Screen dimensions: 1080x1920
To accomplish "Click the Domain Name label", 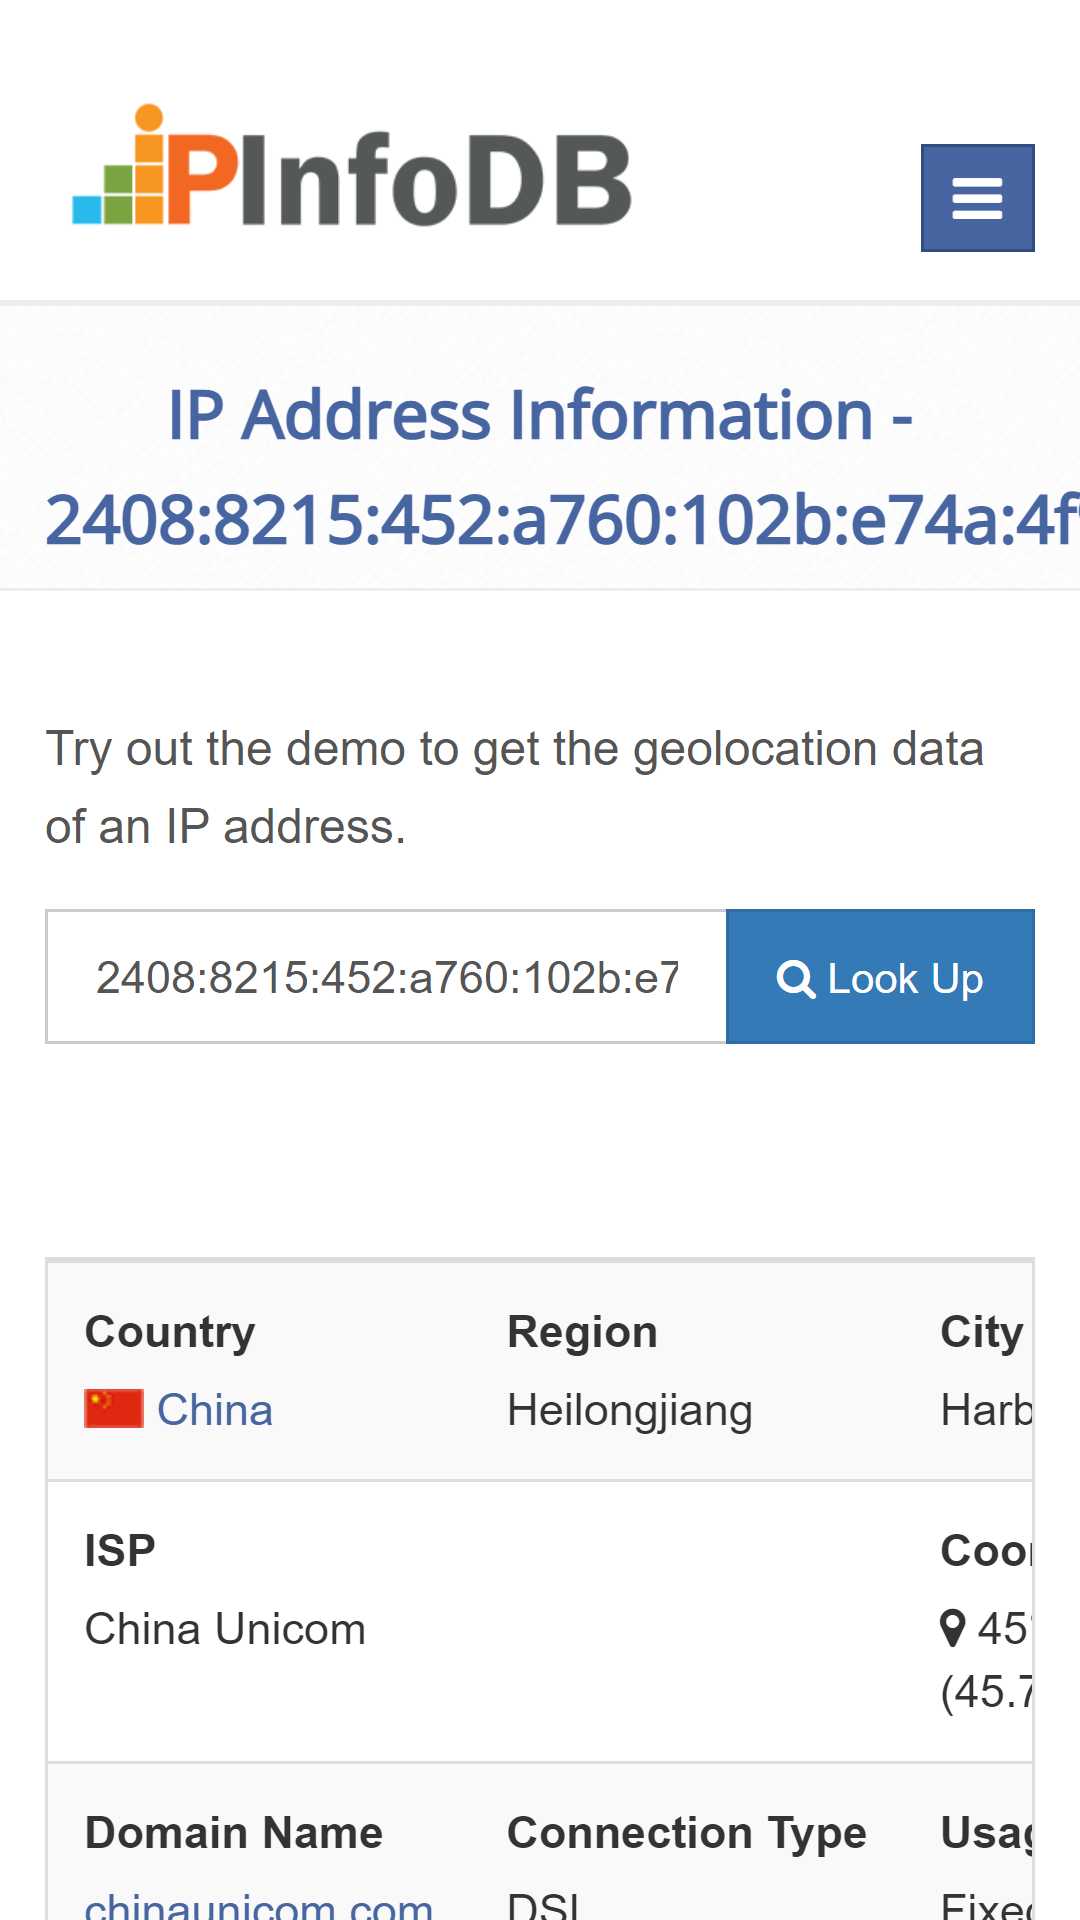I will tap(234, 1833).
